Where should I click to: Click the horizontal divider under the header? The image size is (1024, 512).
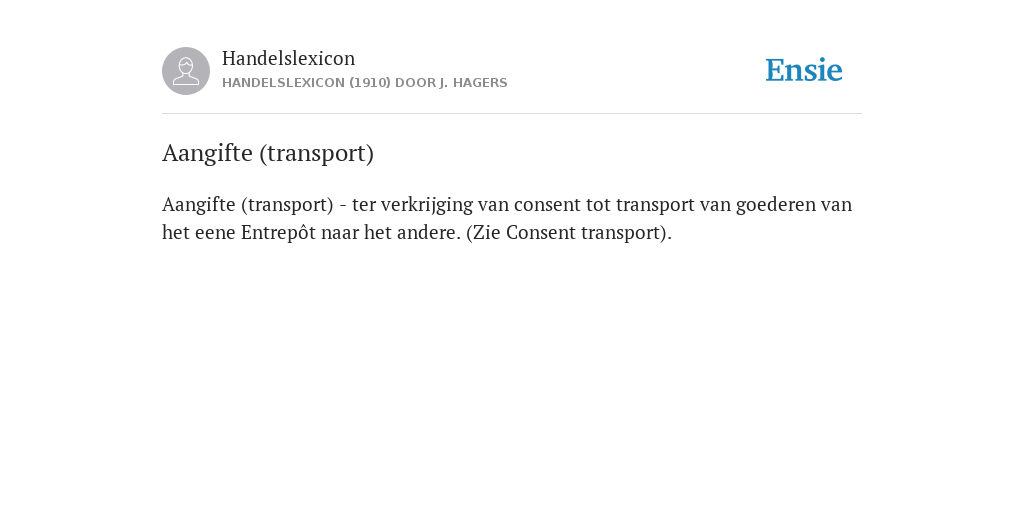pyautogui.click(x=512, y=114)
